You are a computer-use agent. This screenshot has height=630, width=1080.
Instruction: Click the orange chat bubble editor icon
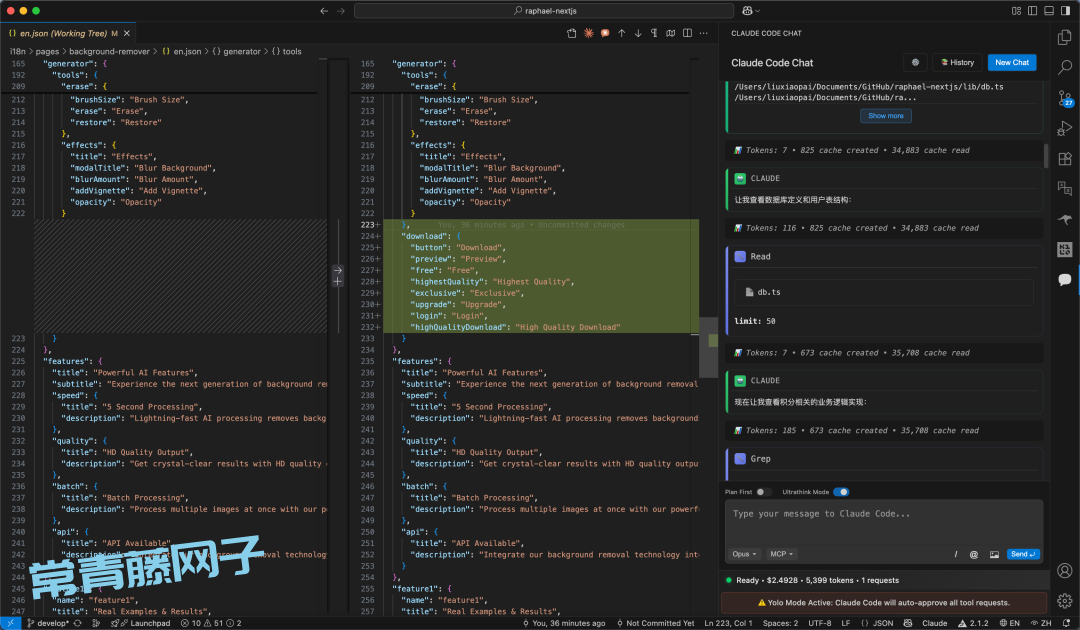(x=605, y=33)
